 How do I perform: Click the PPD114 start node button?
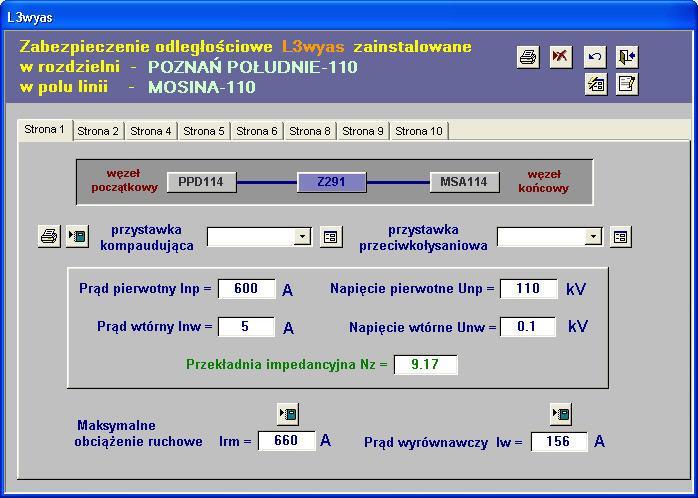(x=201, y=182)
